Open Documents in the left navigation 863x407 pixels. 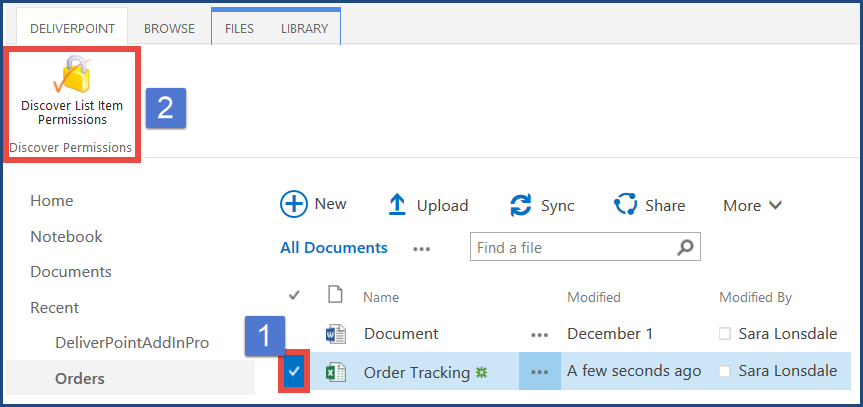pos(71,272)
